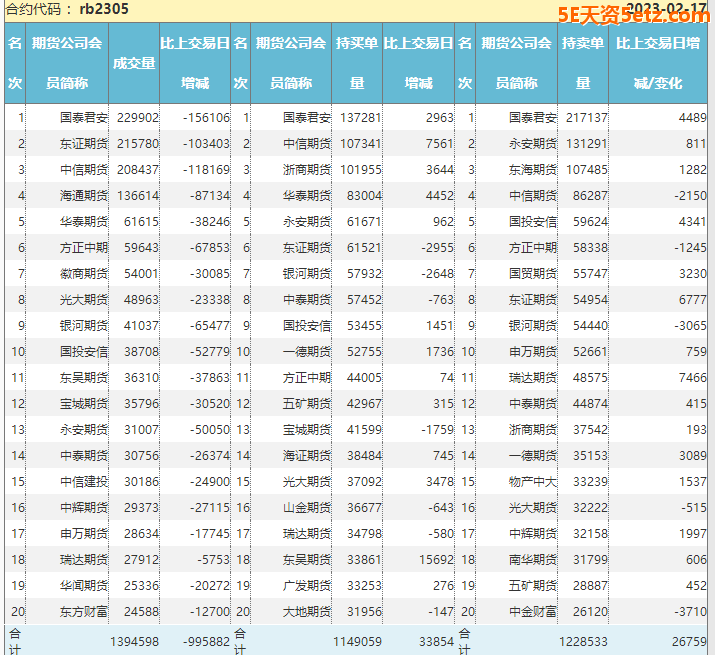The width and height of the screenshot is (715, 655).
Task: Click the contract code rb2305 text
Action: 104,9
